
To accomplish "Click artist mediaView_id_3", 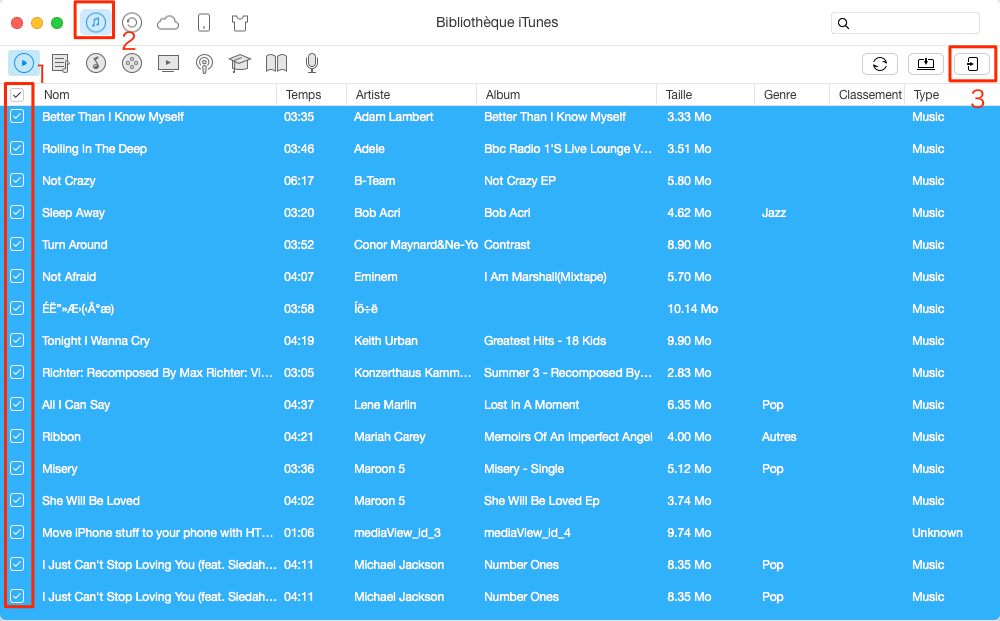I will coord(397,532).
